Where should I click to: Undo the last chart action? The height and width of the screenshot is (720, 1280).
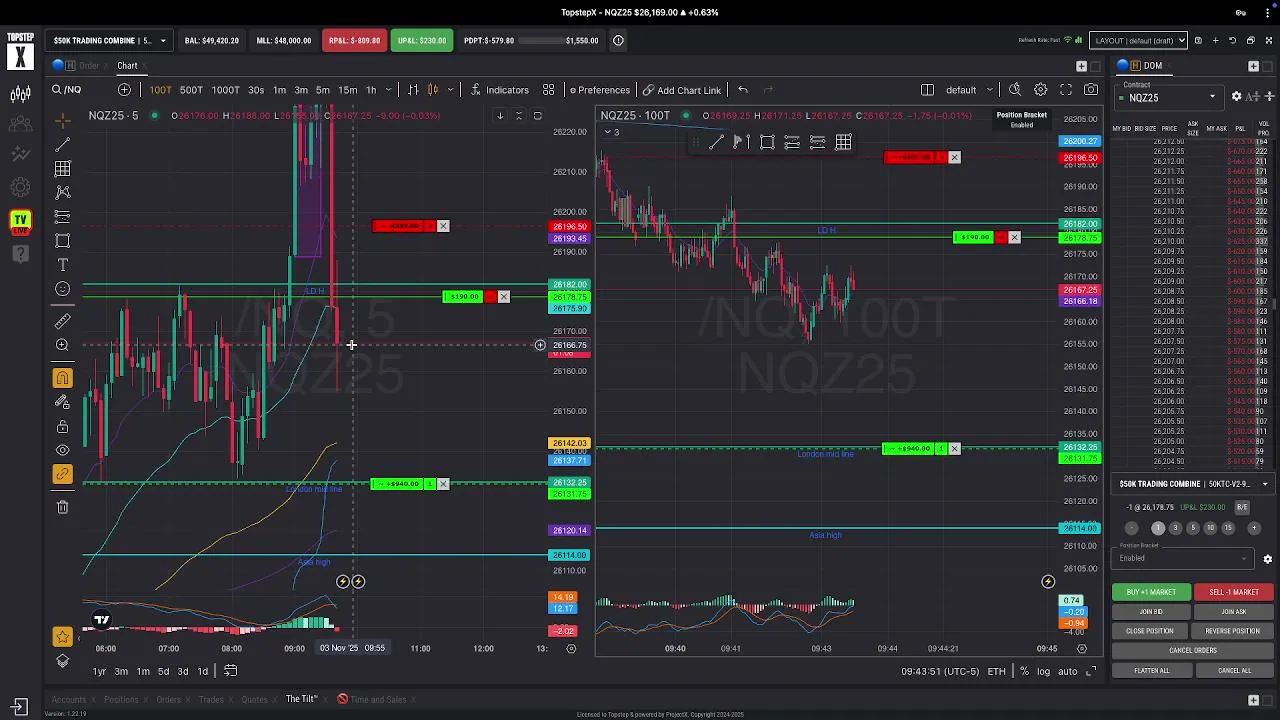point(743,90)
